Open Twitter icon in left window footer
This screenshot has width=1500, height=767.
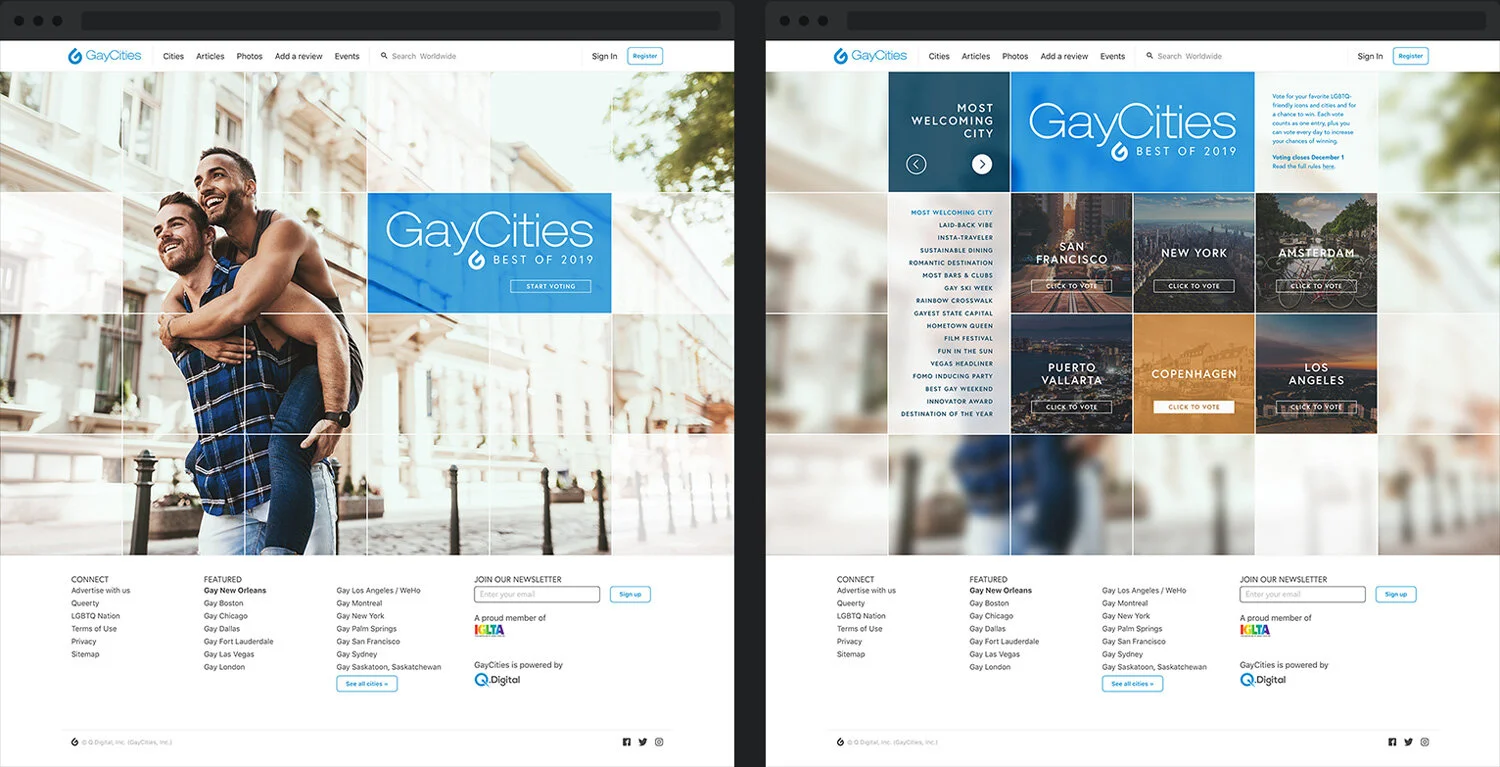(x=643, y=742)
